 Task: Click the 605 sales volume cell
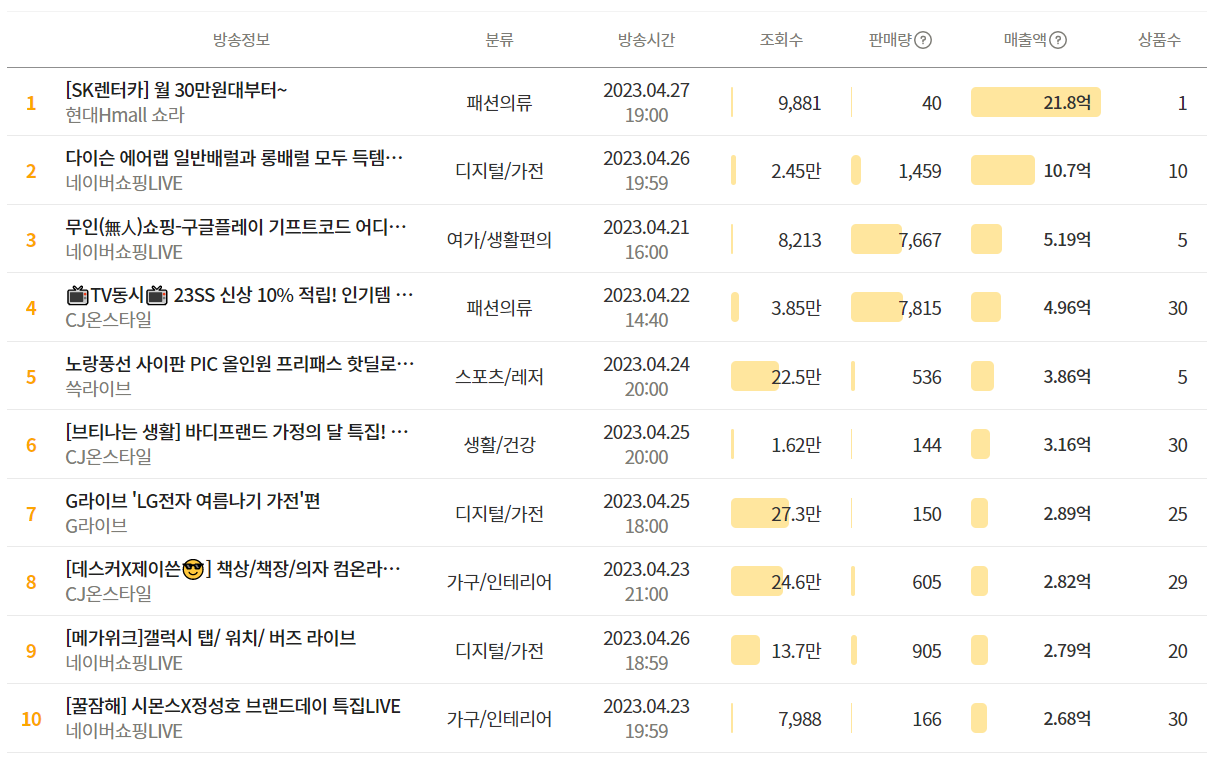click(927, 582)
